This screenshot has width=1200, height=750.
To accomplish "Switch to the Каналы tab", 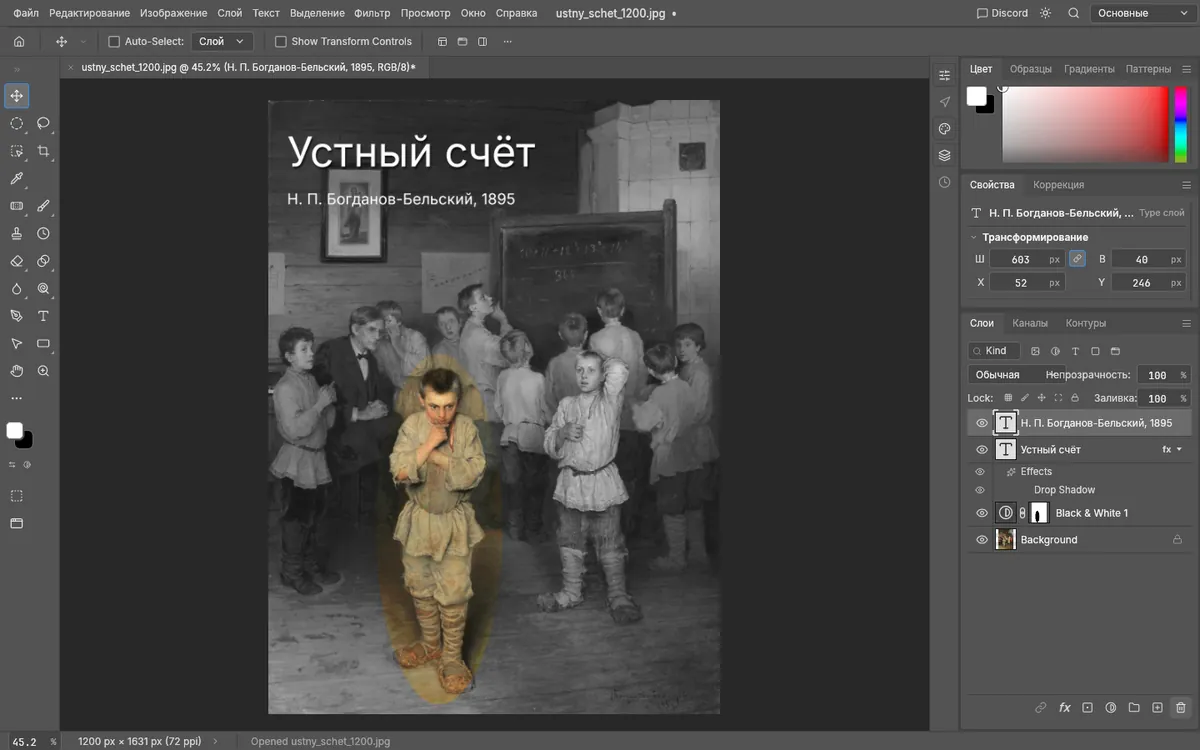I will [1030, 323].
